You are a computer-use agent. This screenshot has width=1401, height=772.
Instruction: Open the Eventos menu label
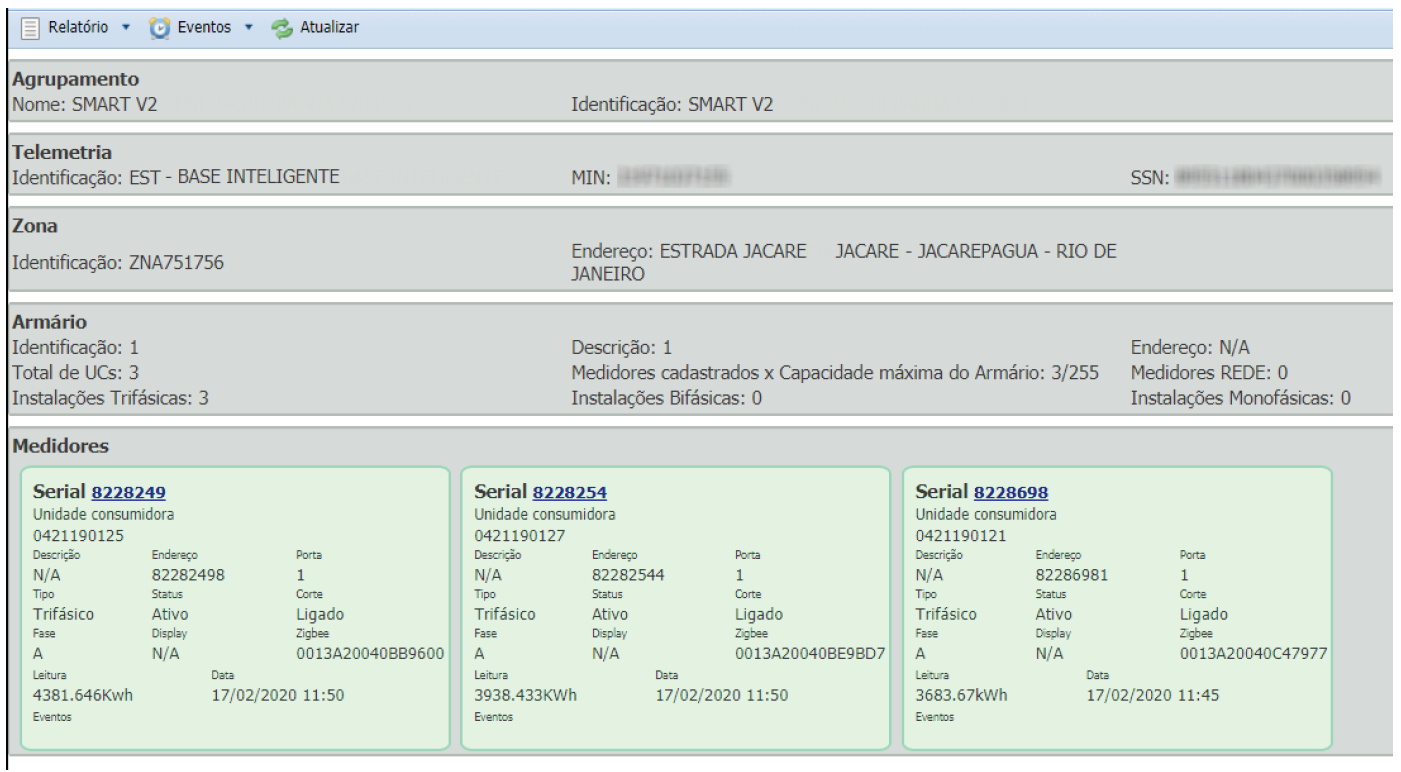[x=204, y=28]
